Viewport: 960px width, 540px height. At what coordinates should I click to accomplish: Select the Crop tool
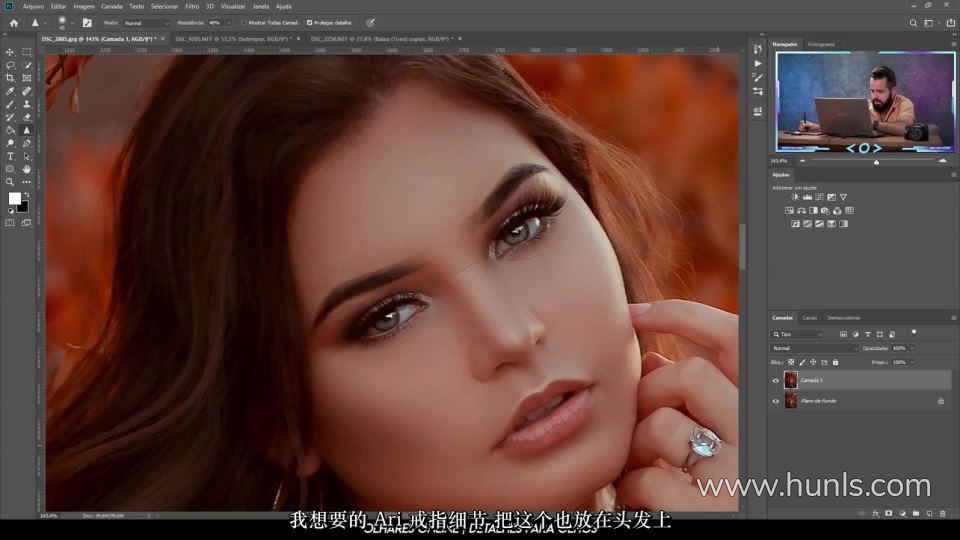click(10, 78)
